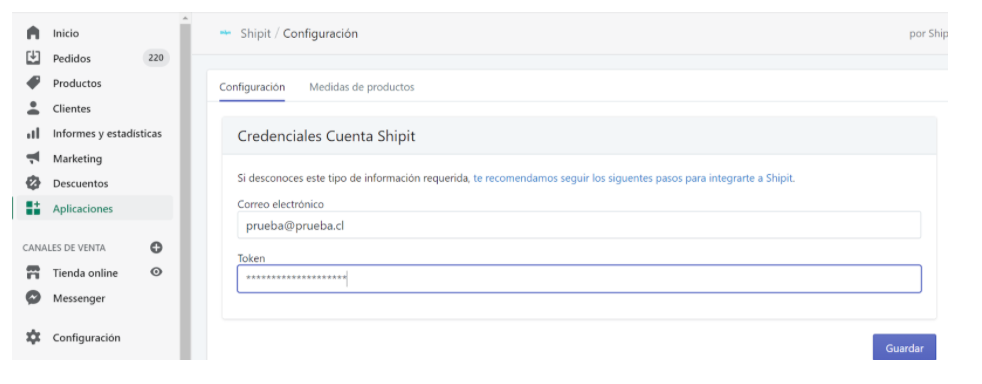
Task: Go to Productos section
Action: click(x=77, y=83)
